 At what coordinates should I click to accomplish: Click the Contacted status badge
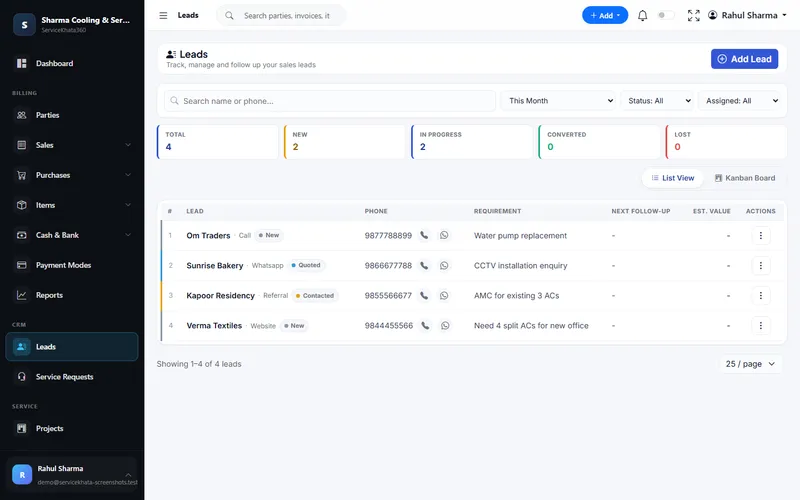point(315,295)
